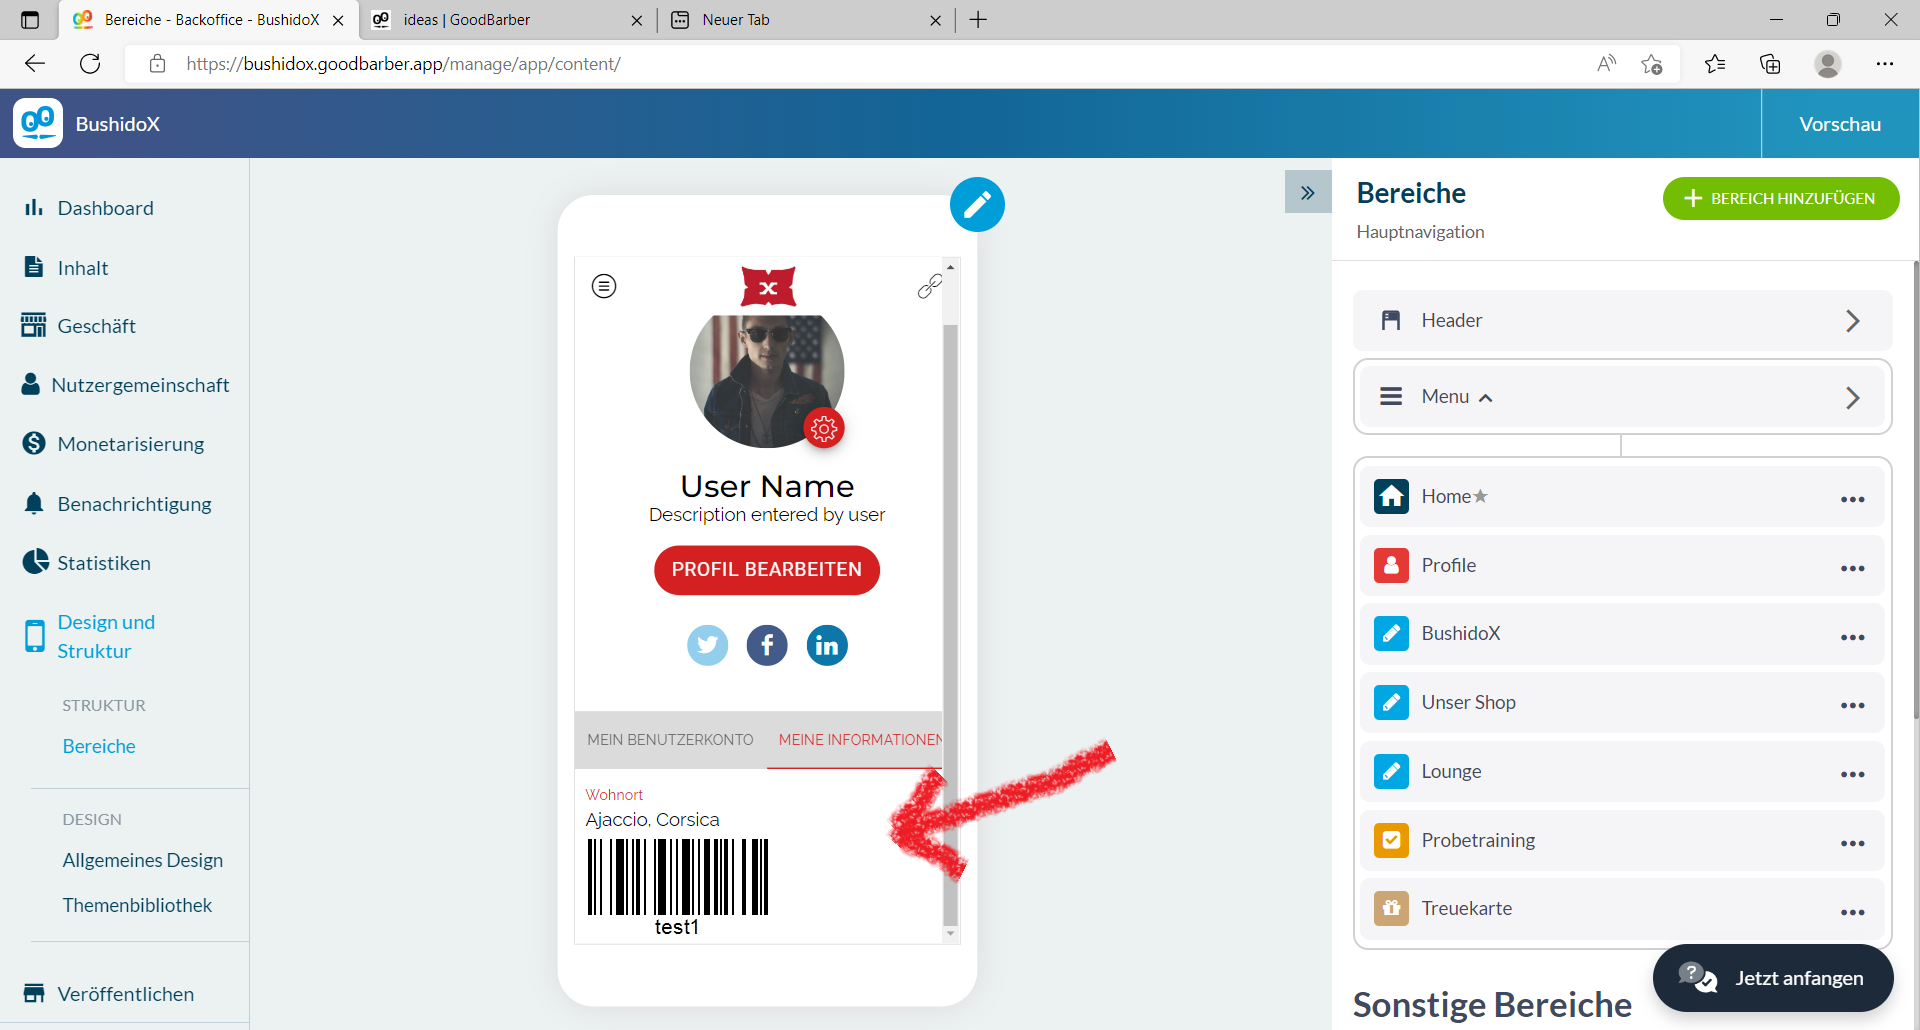Open browser settings three-dots menu
This screenshot has width=1920, height=1030.
pos(1885,64)
